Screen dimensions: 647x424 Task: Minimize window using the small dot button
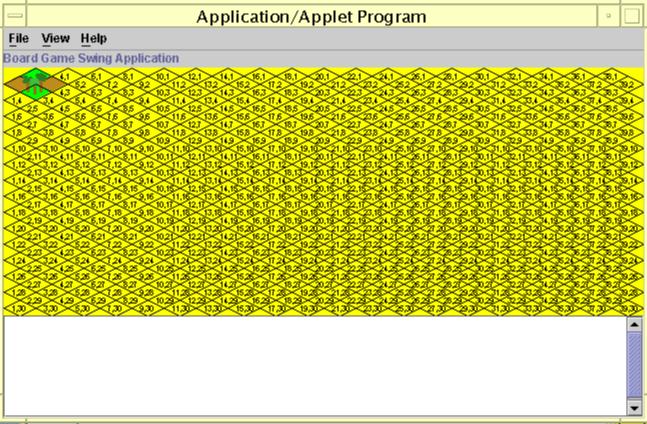coord(608,16)
